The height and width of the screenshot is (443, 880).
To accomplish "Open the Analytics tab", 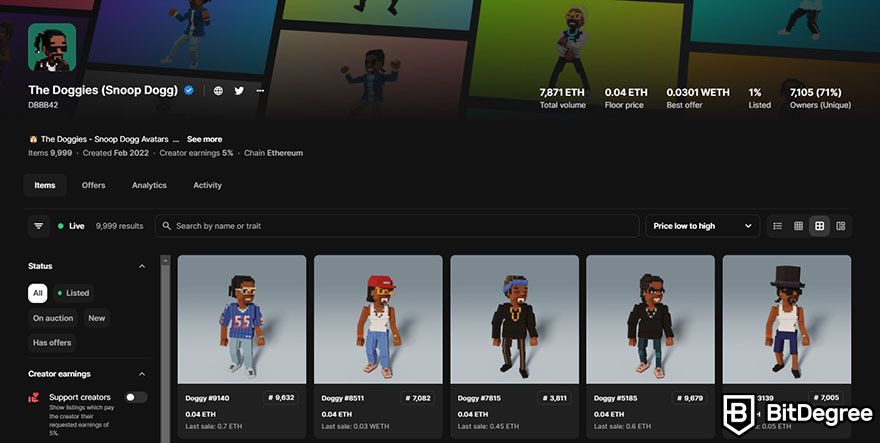I will click(149, 185).
